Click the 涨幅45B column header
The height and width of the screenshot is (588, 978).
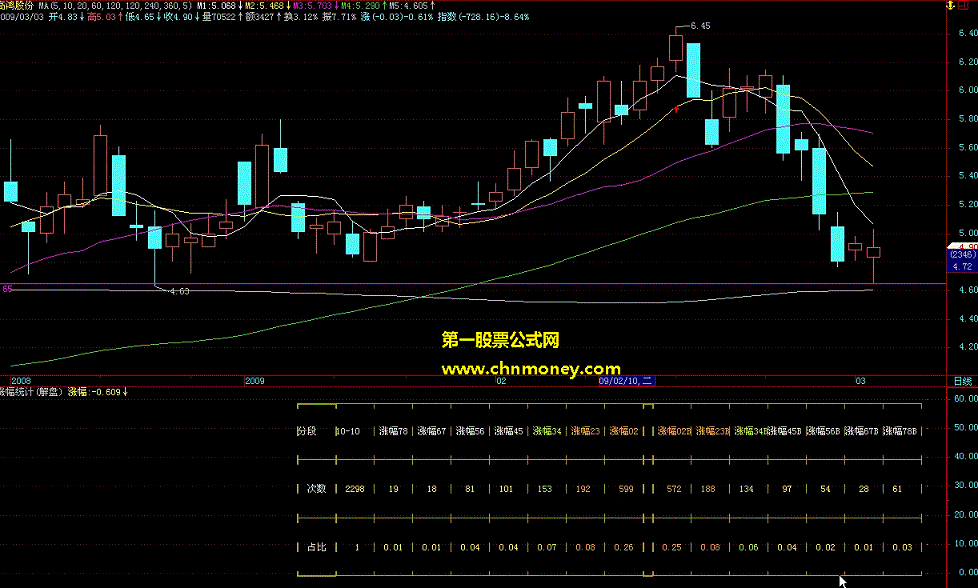[x=785, y=431]
